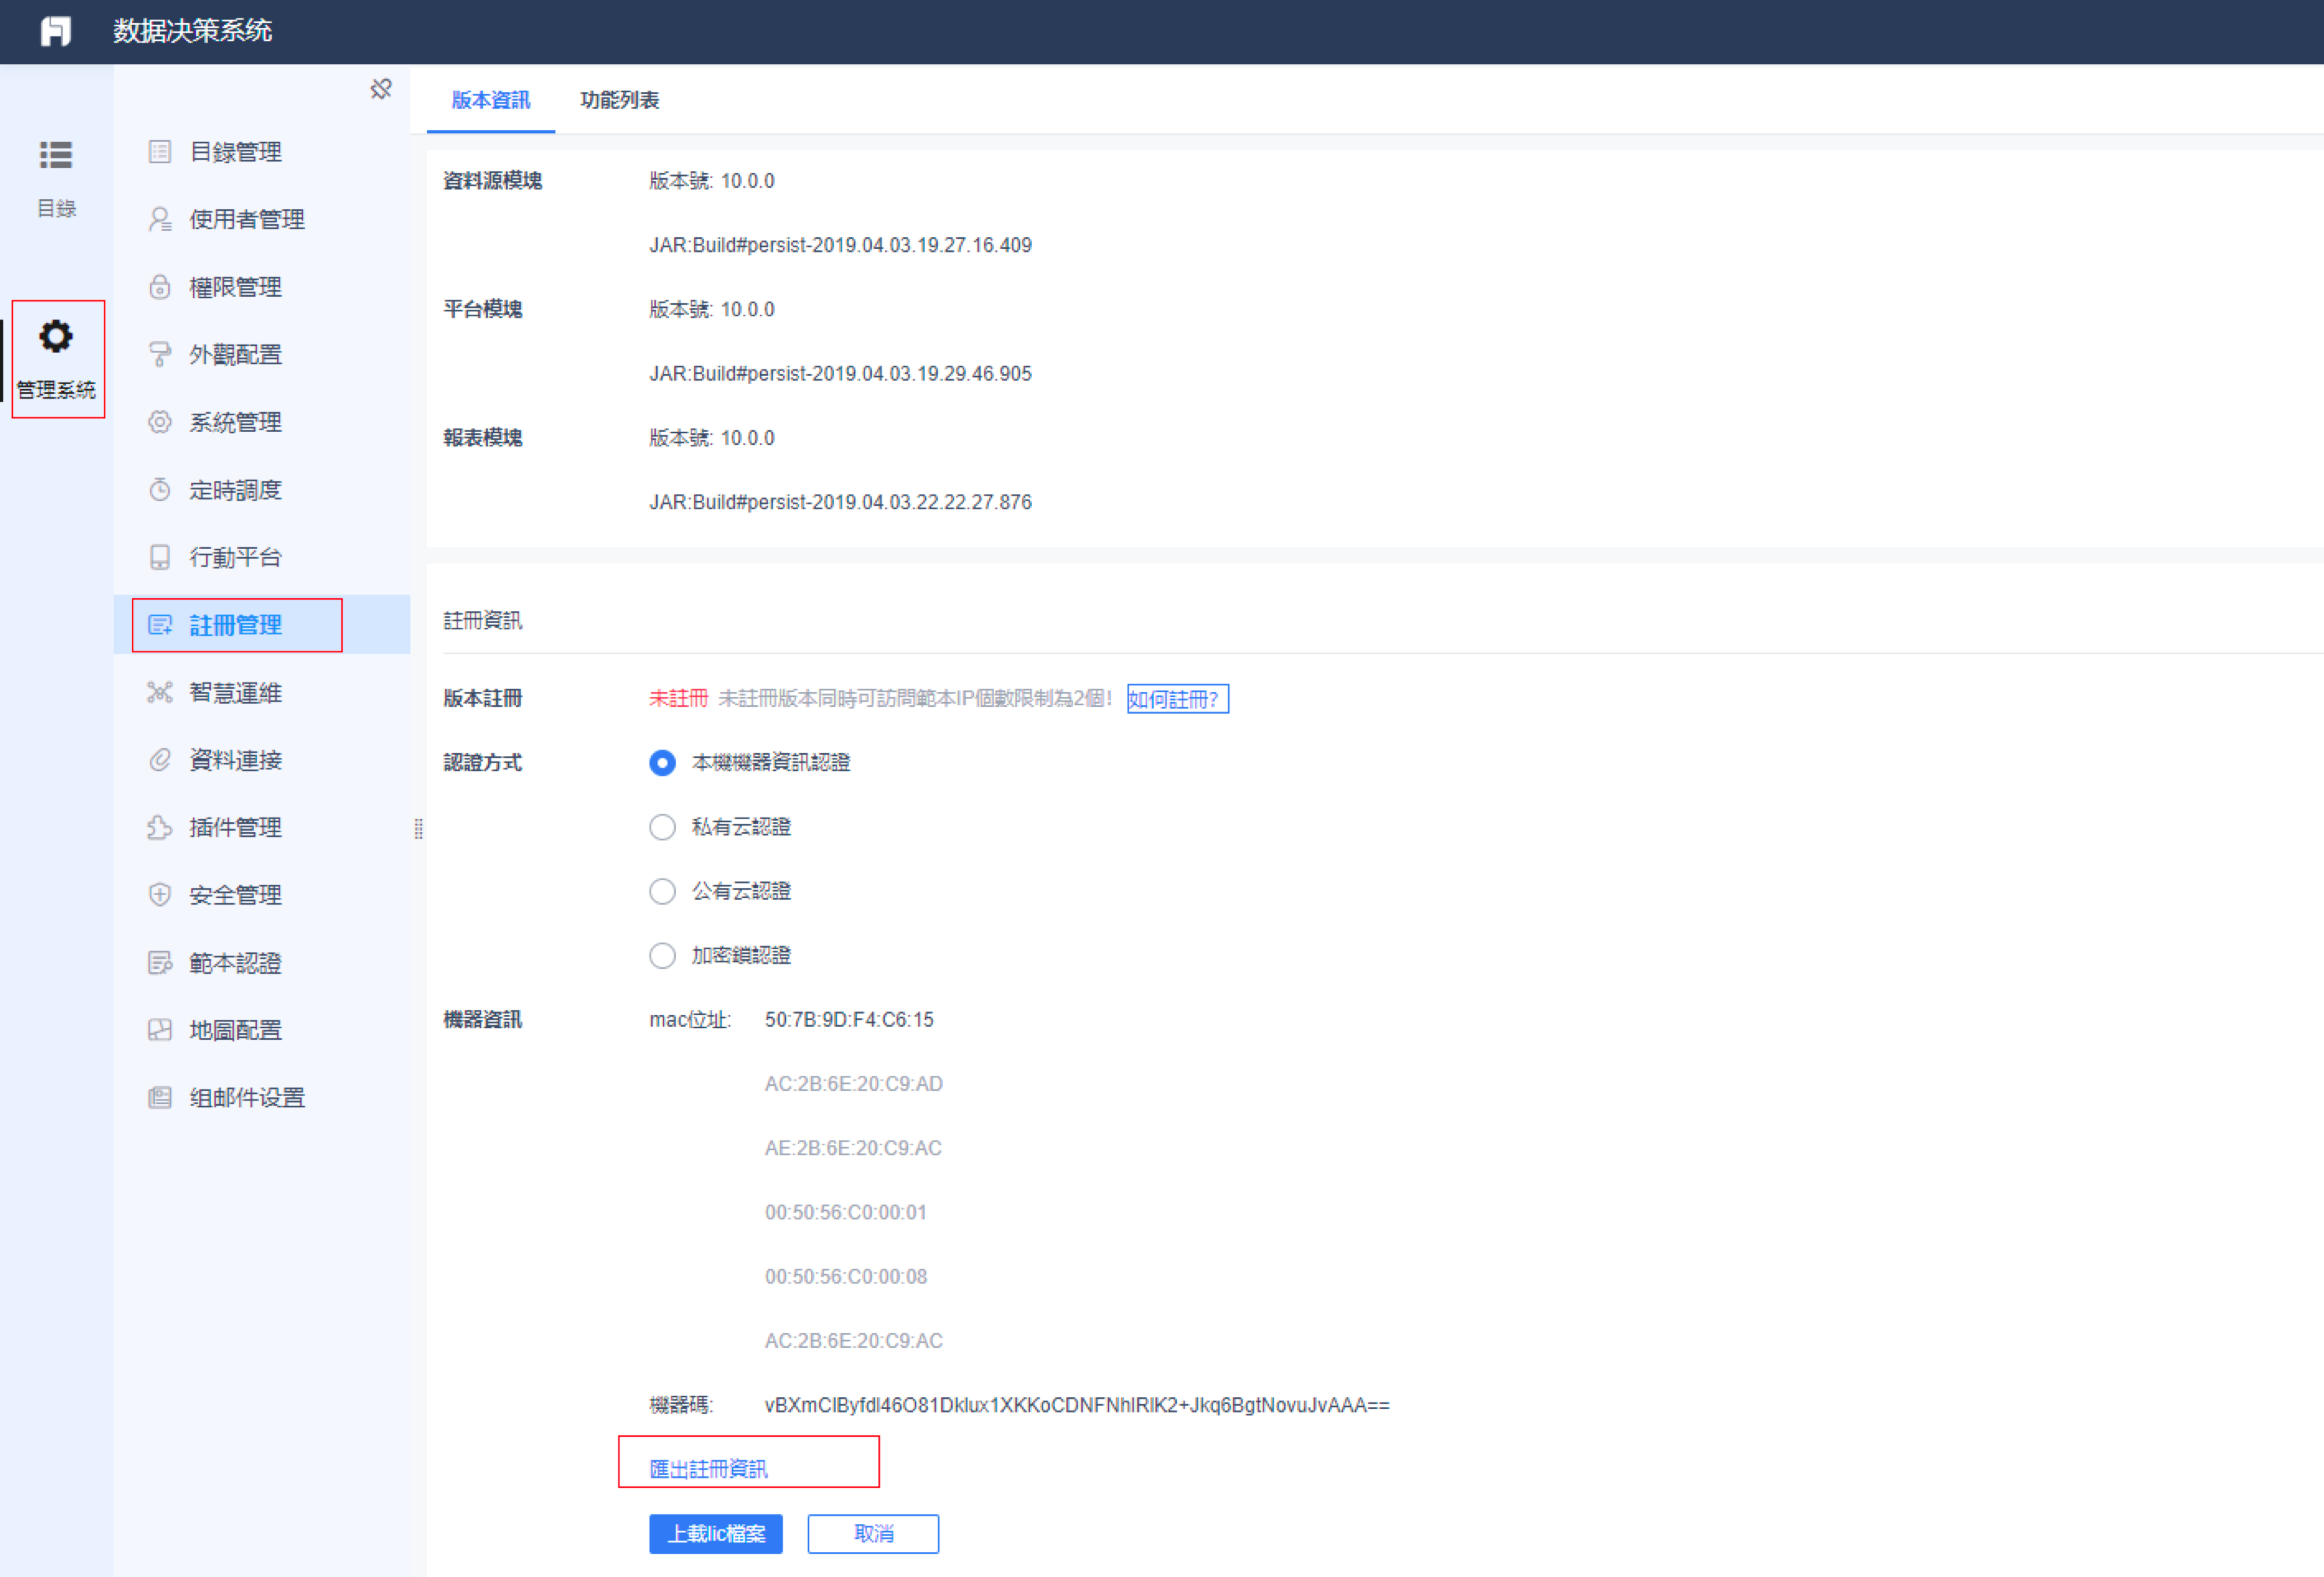The height and width of the screenshot is (1577, 2324).
Task: Click the 上載lic檔案 button
Action: pos(716,1534)
